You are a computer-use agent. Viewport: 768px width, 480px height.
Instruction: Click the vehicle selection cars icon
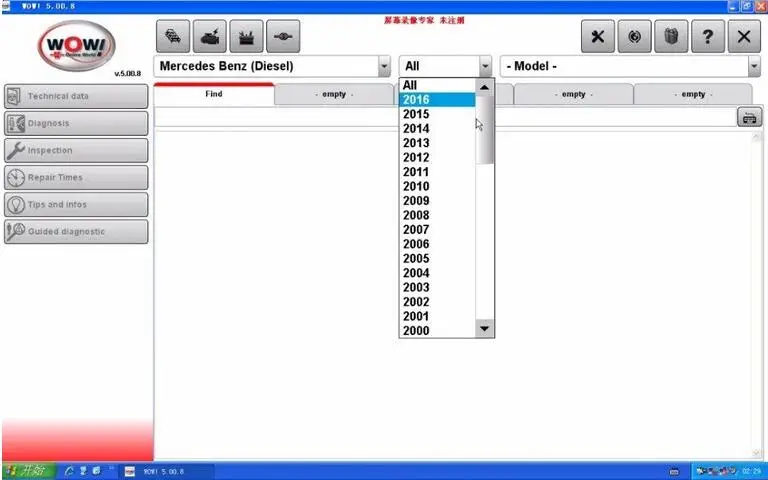[x=173, y=36]
